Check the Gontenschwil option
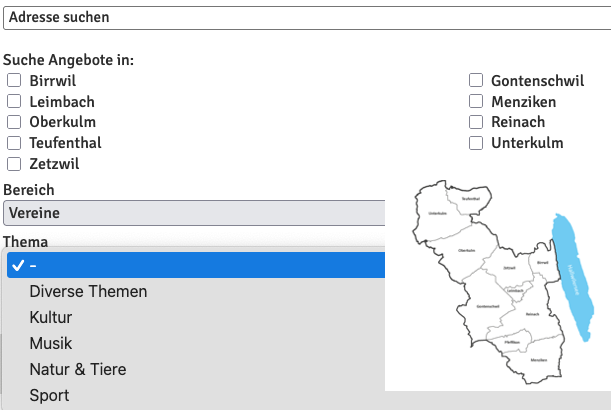This screenshot has height=410, width=611. [476, 81]
